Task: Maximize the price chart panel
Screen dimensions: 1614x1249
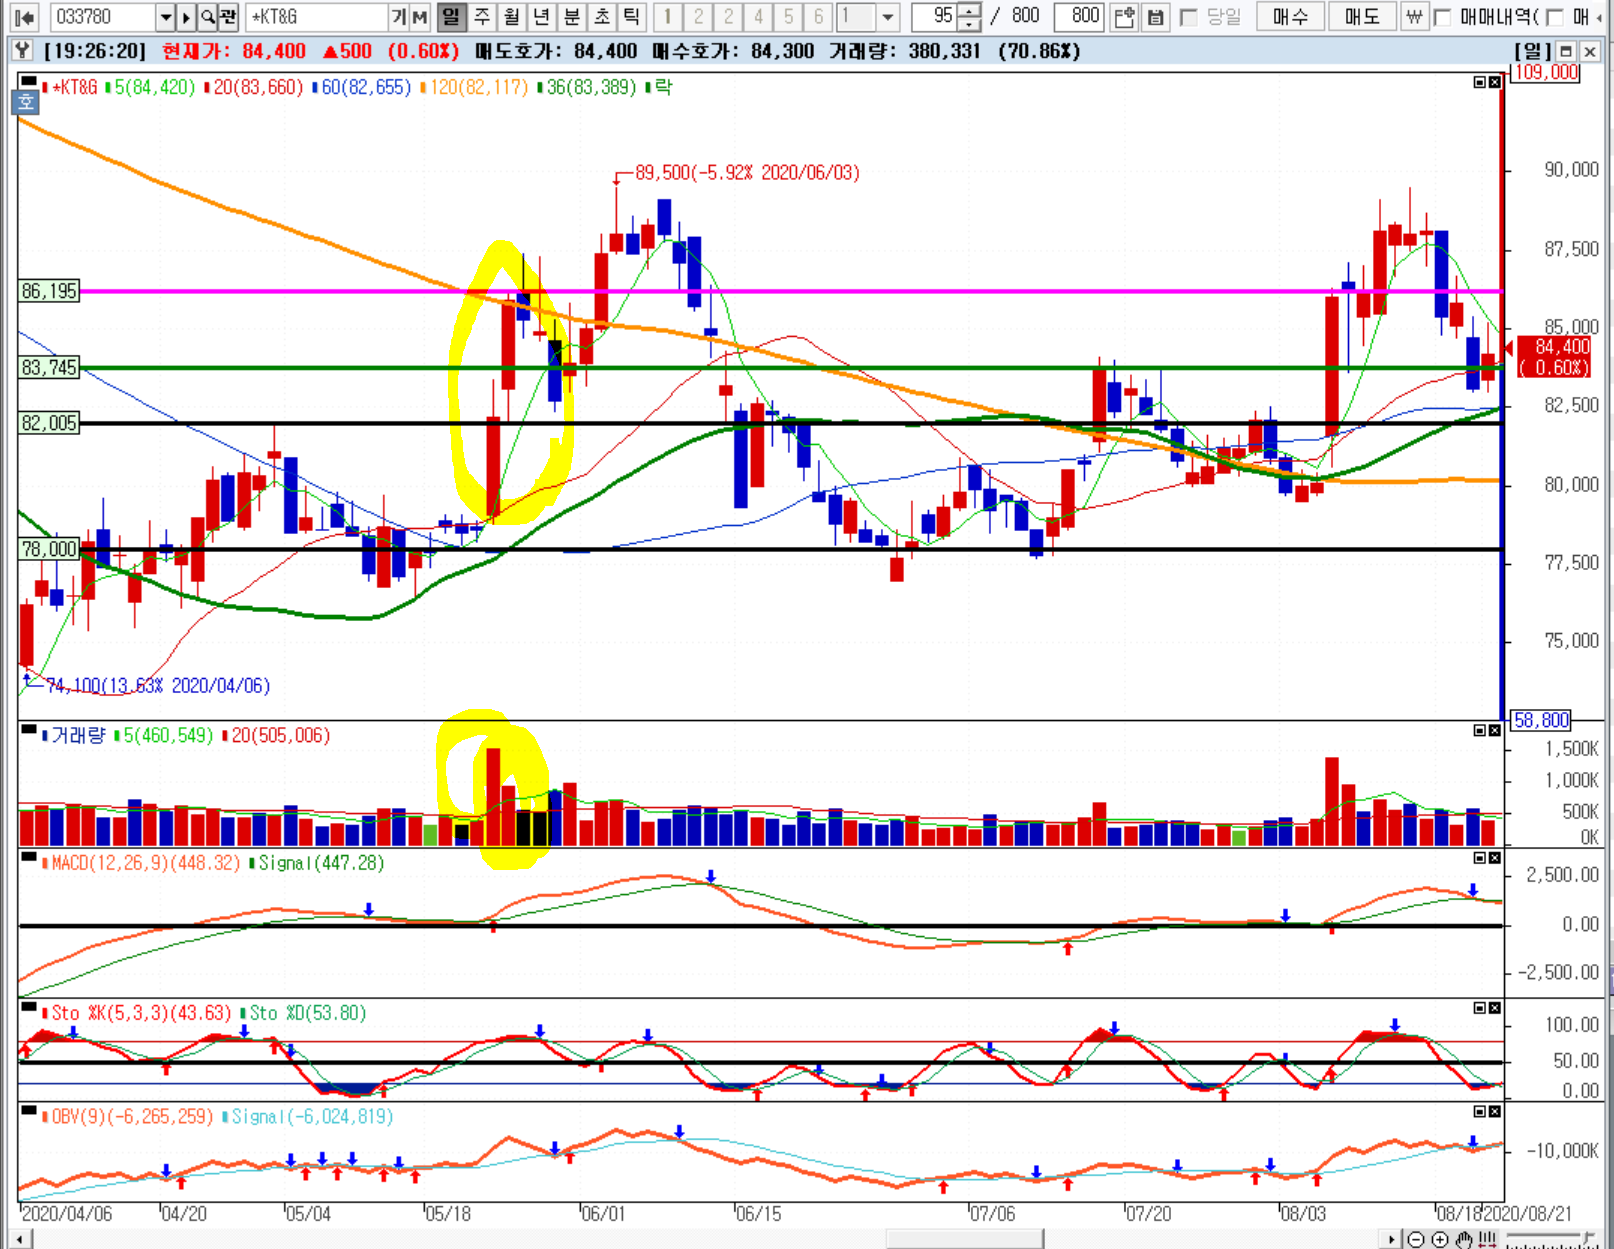Action: pos(1480,82)
